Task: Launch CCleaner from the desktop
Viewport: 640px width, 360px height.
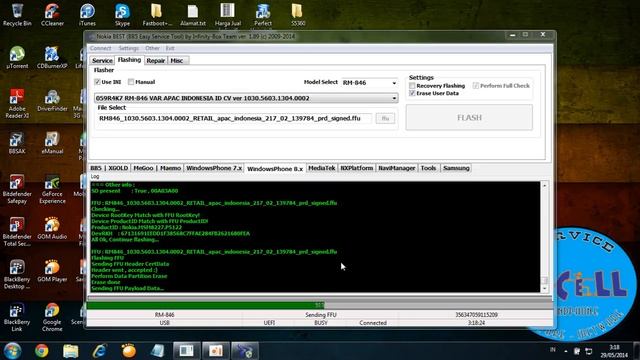Action: click(52, 15)
